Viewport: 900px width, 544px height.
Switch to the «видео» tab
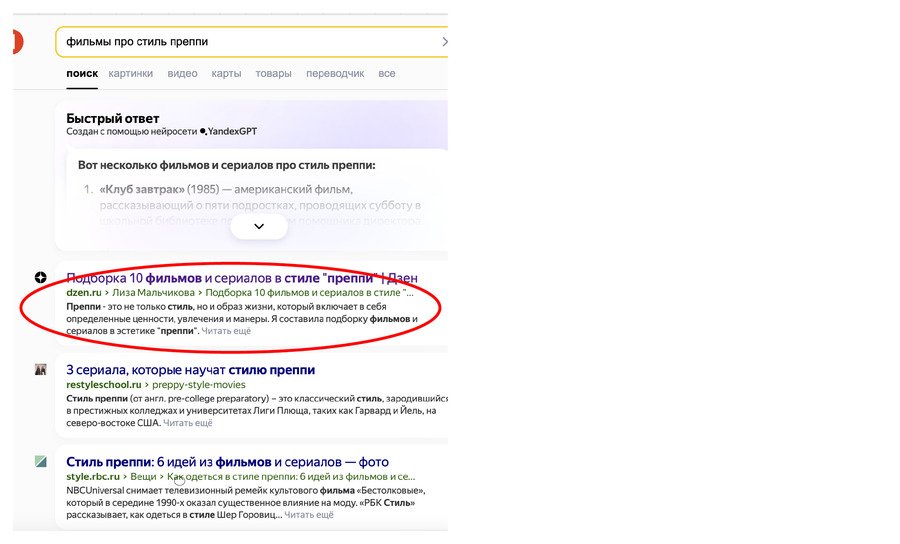click(x=183, y=73)
